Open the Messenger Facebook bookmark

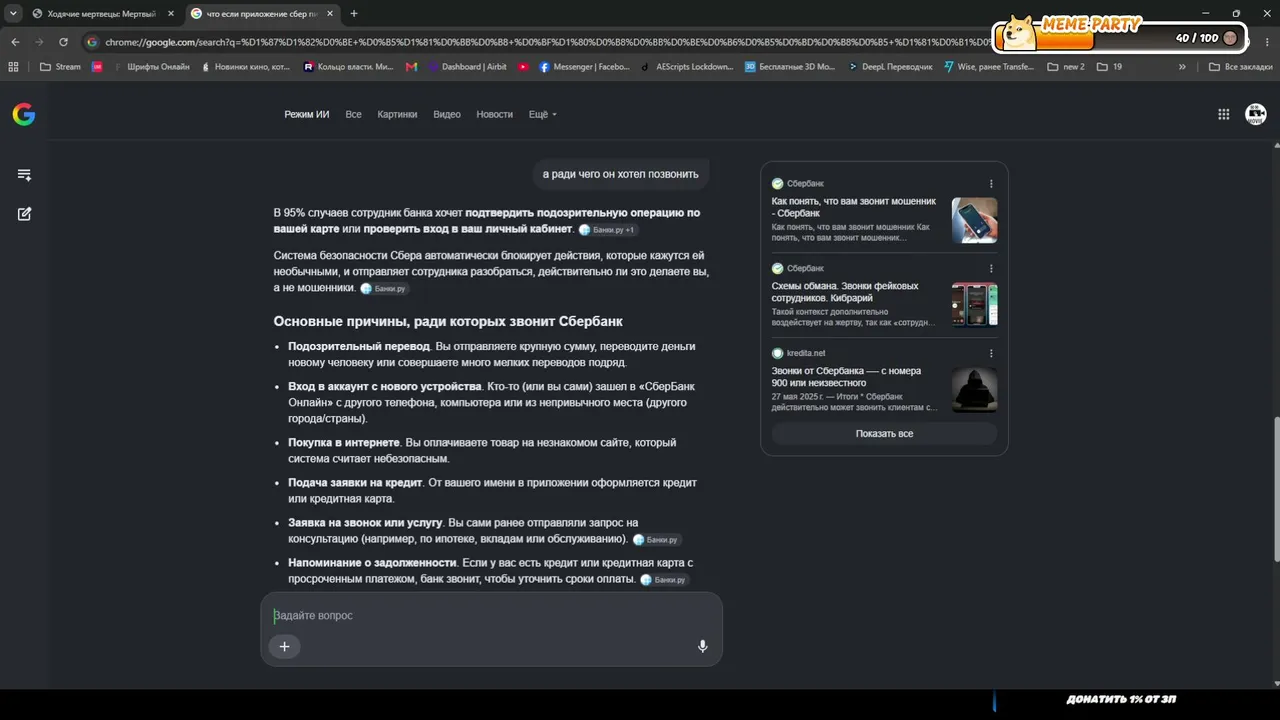click(584, 67)
